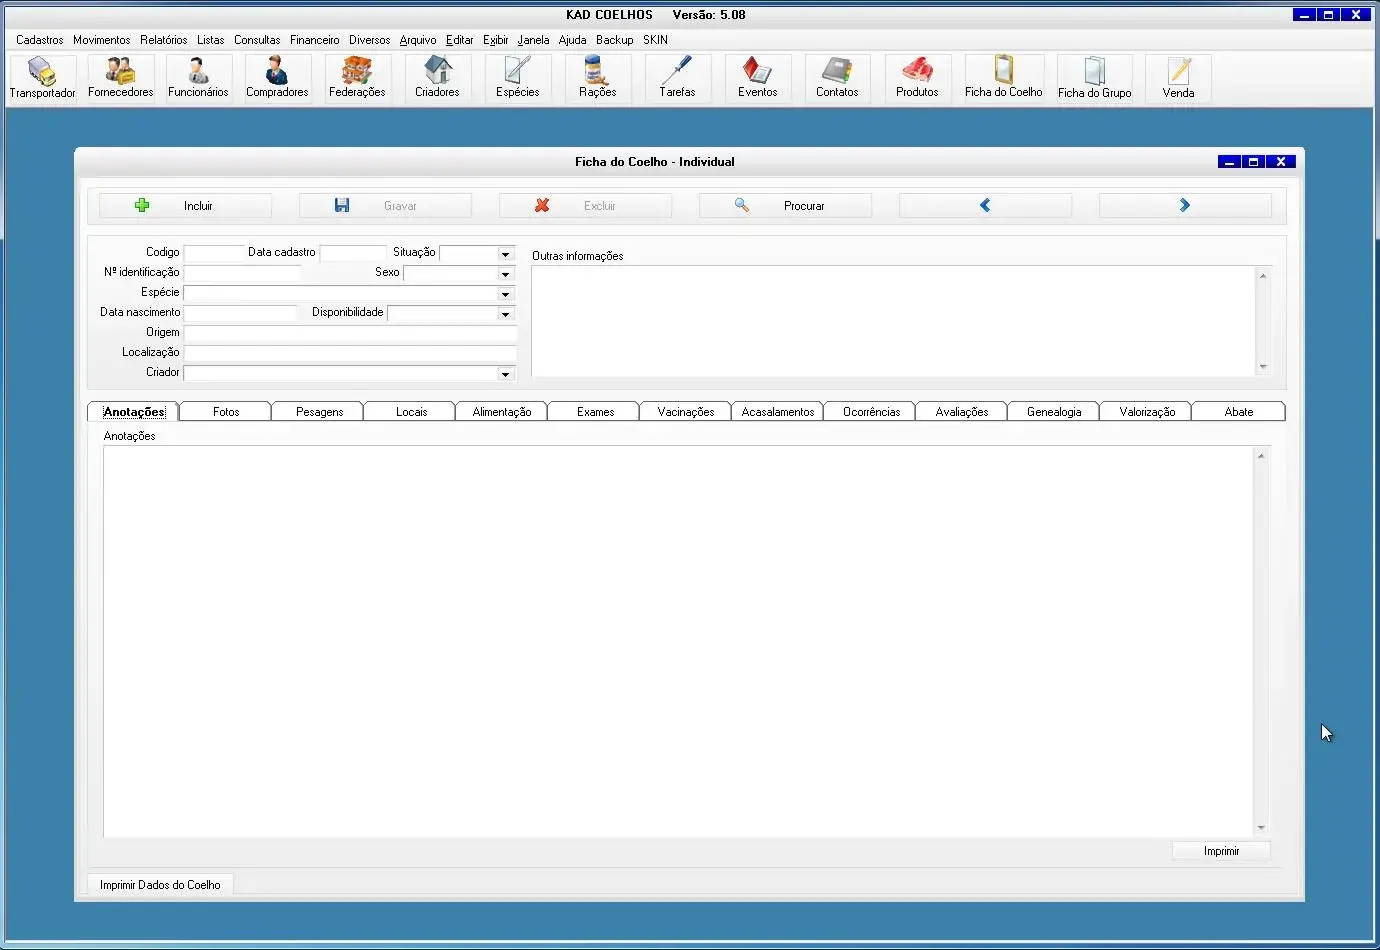The image size is (1380, 950).
Task: Open the Tarefas tool
Action: 677,78
